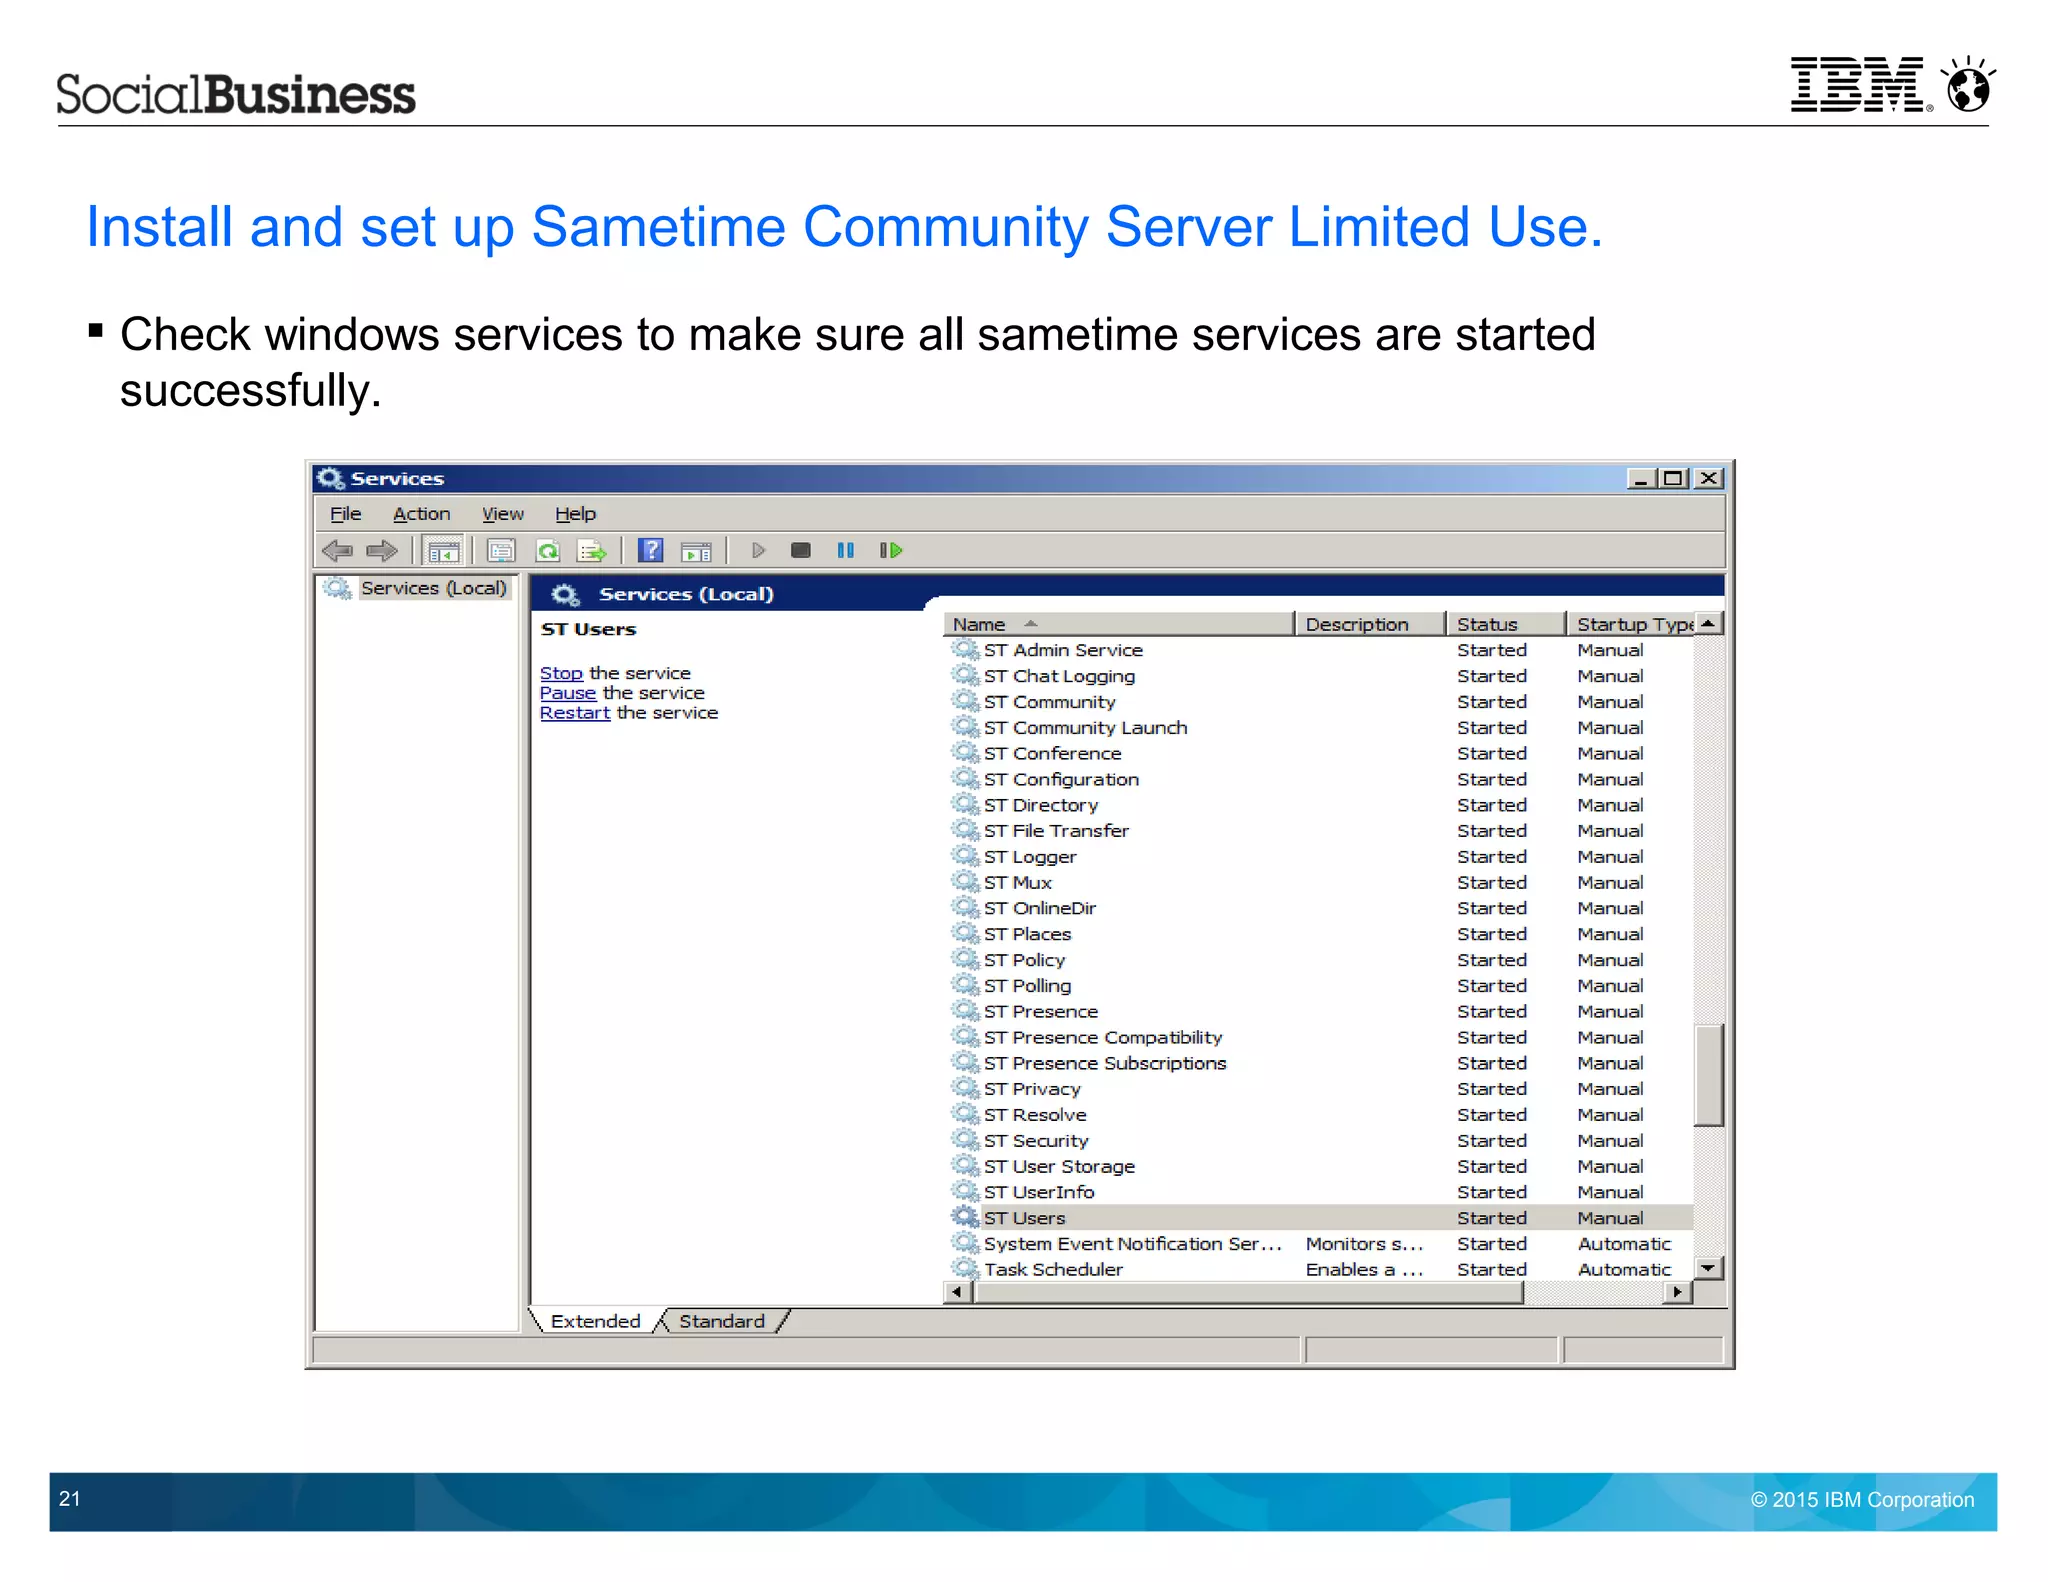
Task: Select the ST Presence Subscriptions row
Action: (x=1318, y=1063)
